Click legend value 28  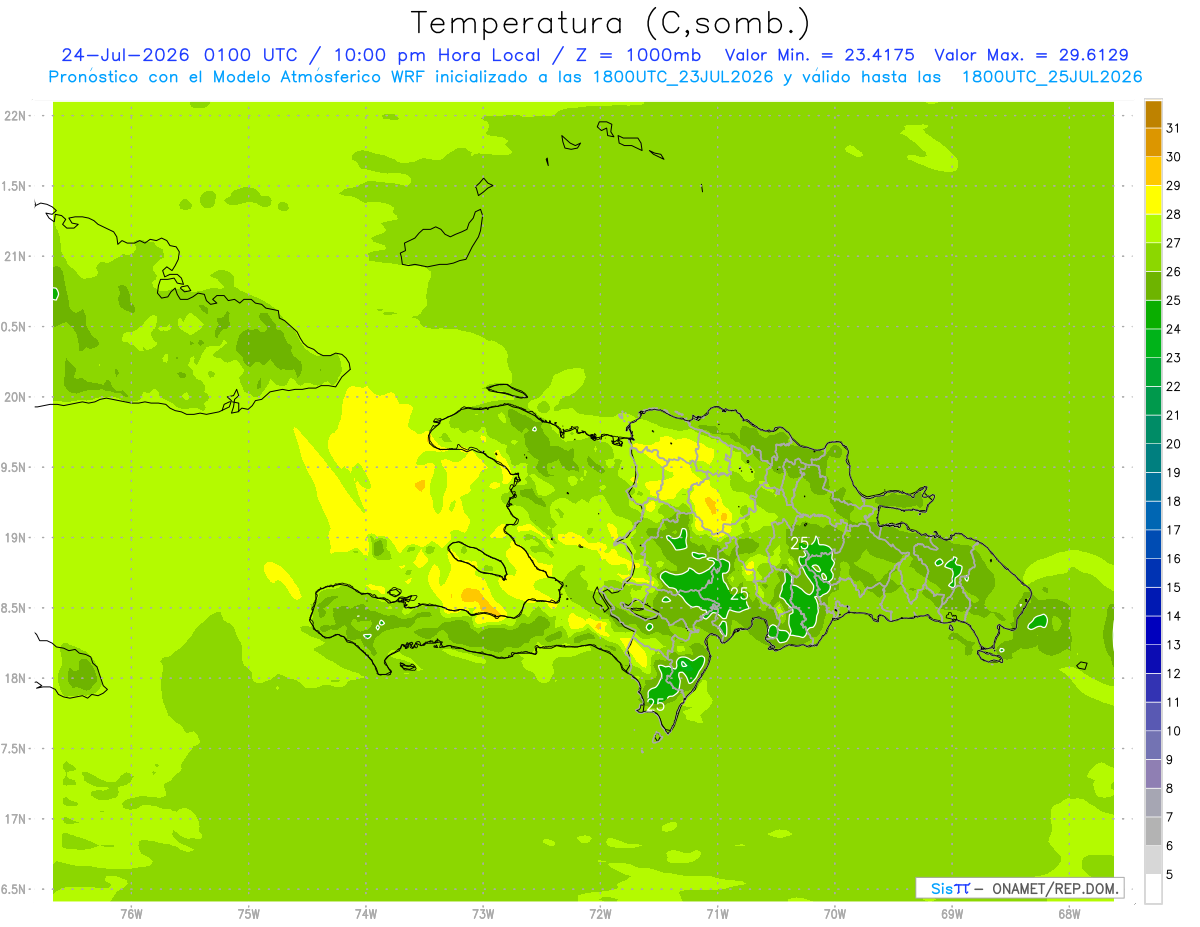1174,215
